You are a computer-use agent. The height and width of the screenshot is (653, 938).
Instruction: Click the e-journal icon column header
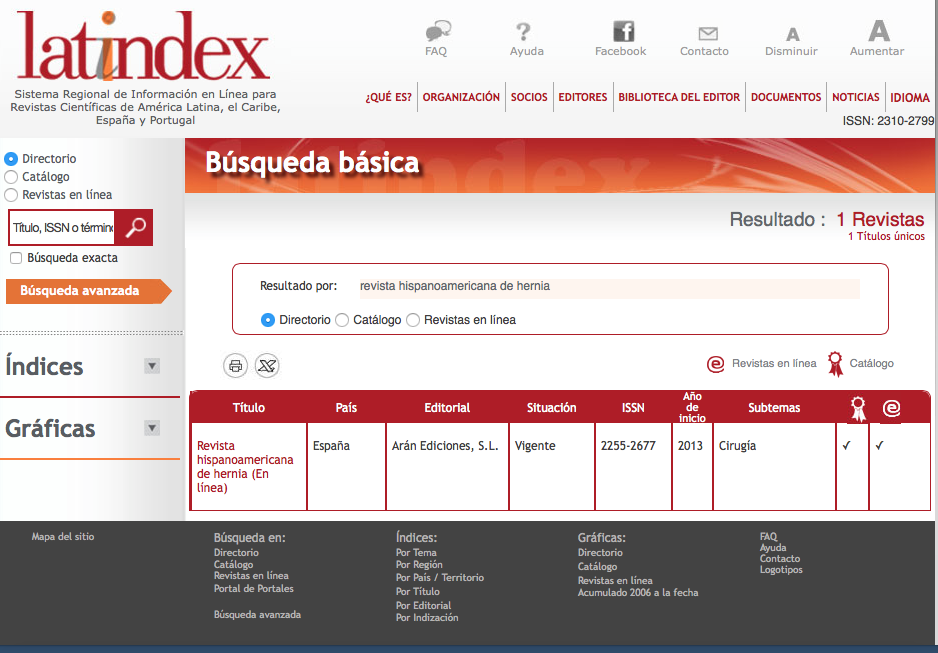[891, 408]
